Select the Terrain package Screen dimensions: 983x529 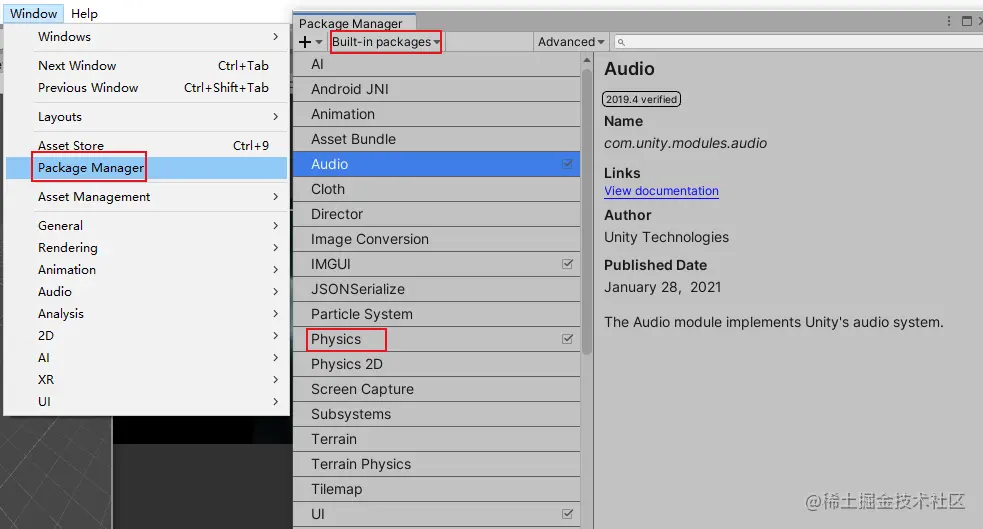(436, 439)
